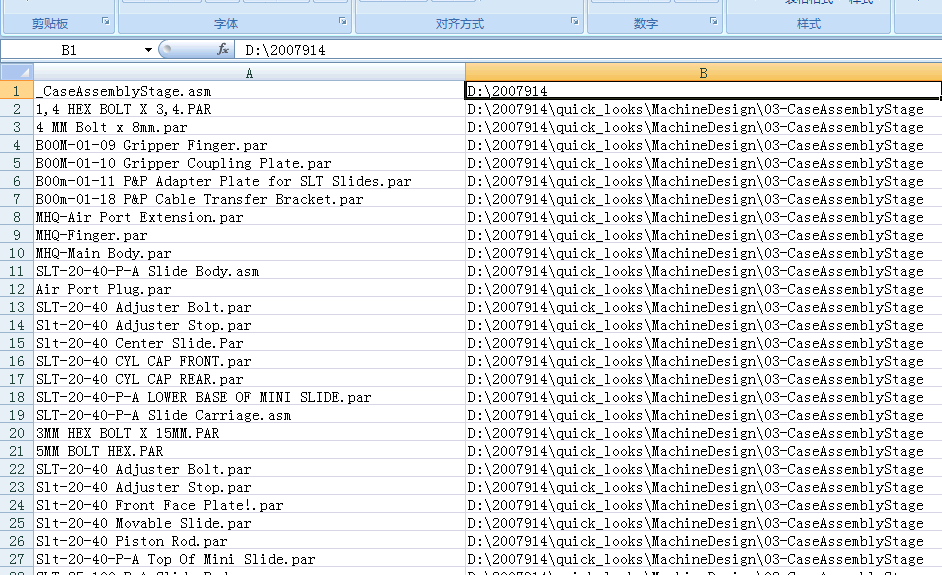Select column B header

pyautogui.click(x=703, y=73)
